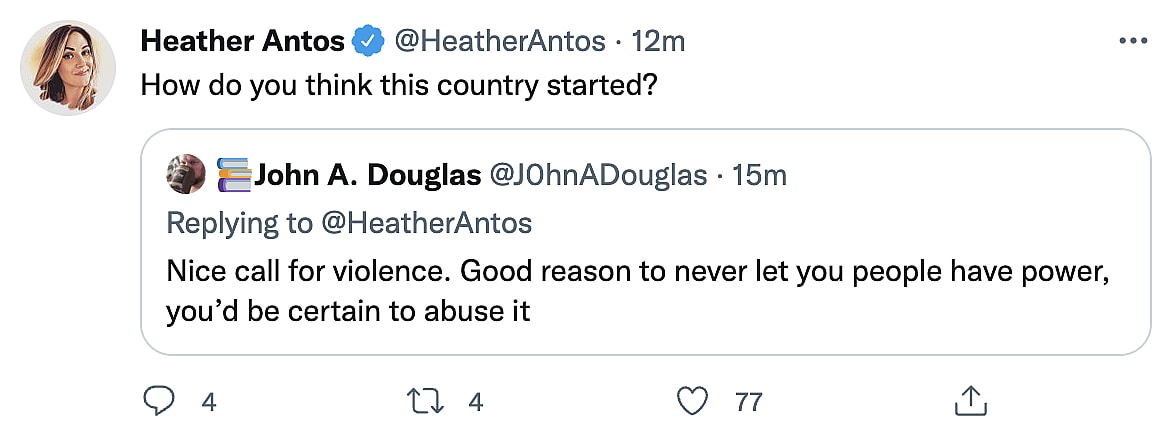Click the blue verified badge
The width and height of the screenshot is (1170, 444).
click(369, 41)
